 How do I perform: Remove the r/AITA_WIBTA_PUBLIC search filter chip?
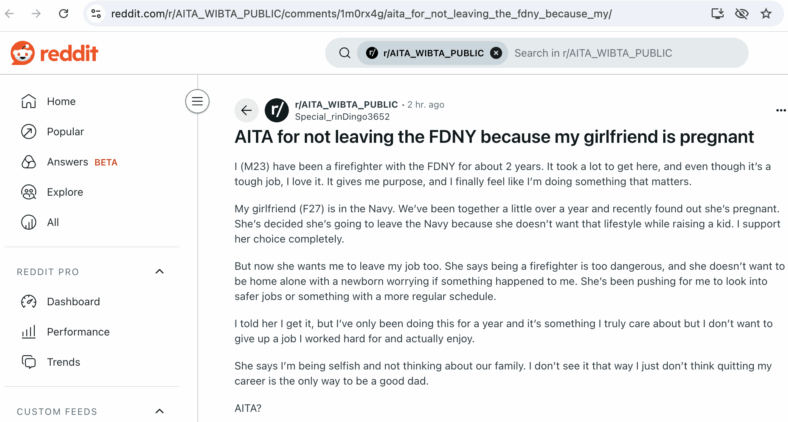(x=496, y=53)
